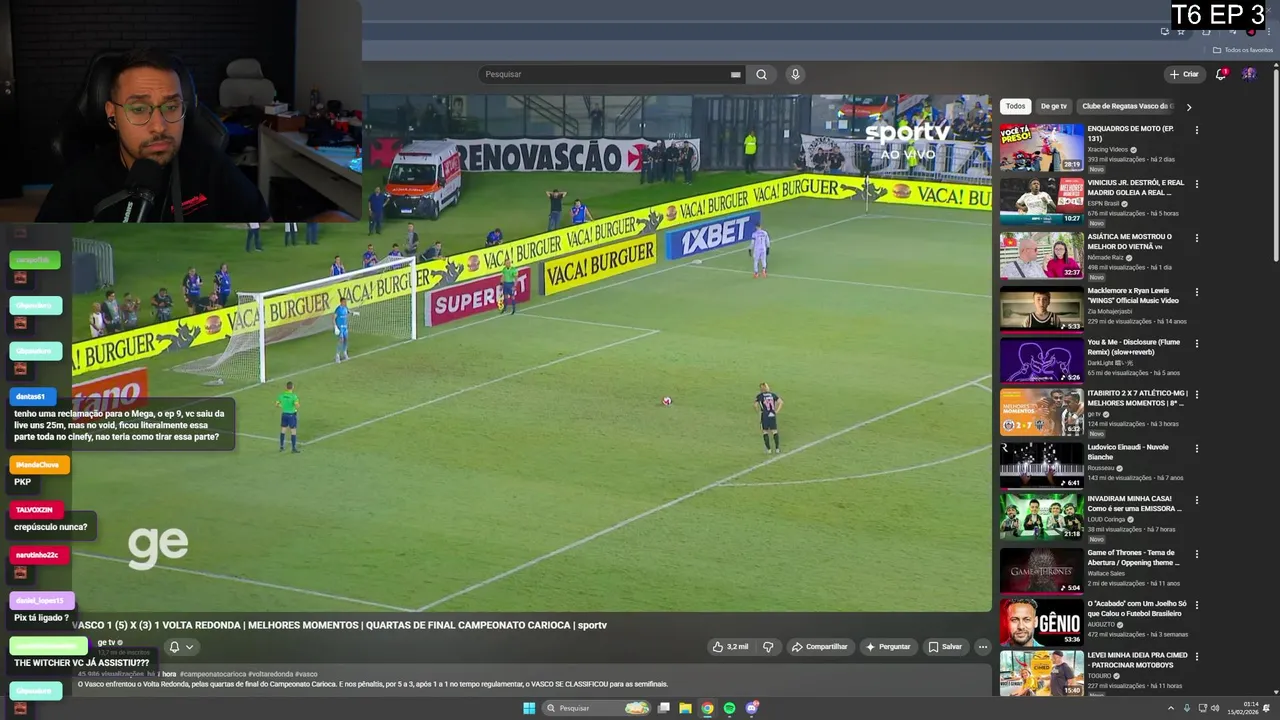Image resolution: width=1280 pixels, height=720 pixels.
Task: Open YouTube notifications bell
Action: tap(1220, 74)
